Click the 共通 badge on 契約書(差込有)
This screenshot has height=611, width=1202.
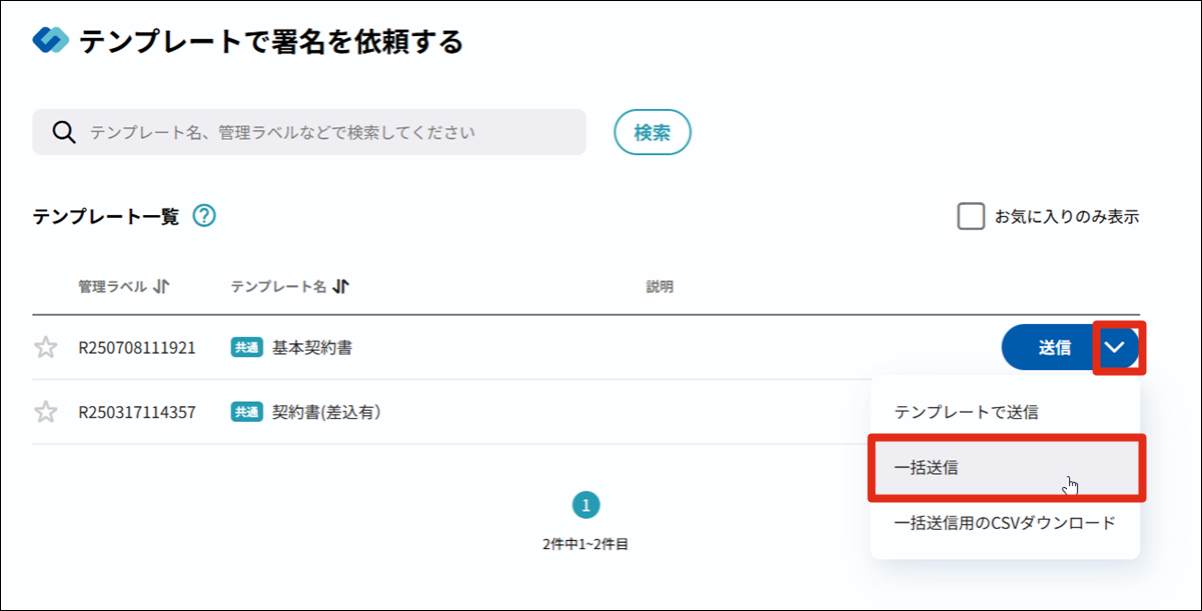pyautogui.click(x=247, y=412)
